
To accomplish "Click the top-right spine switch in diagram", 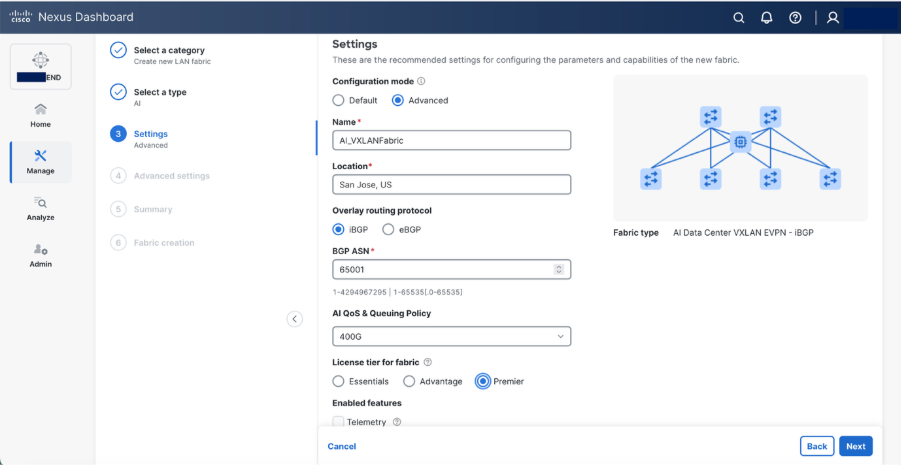I will tap(771, 117).
